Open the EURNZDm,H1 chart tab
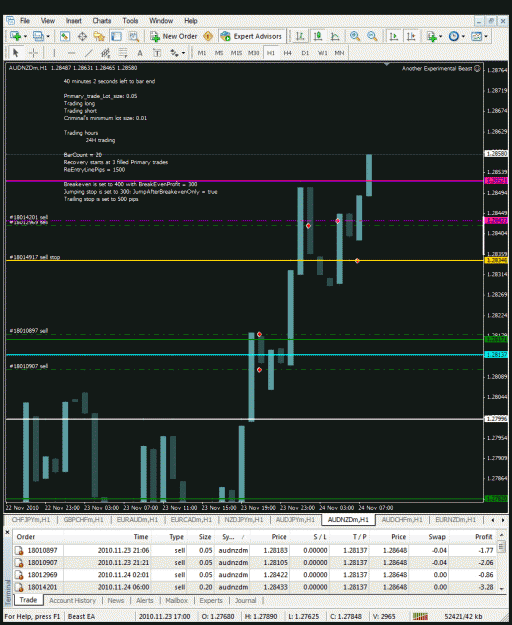The width and height of the screenshot is (512, 625). 455,520
